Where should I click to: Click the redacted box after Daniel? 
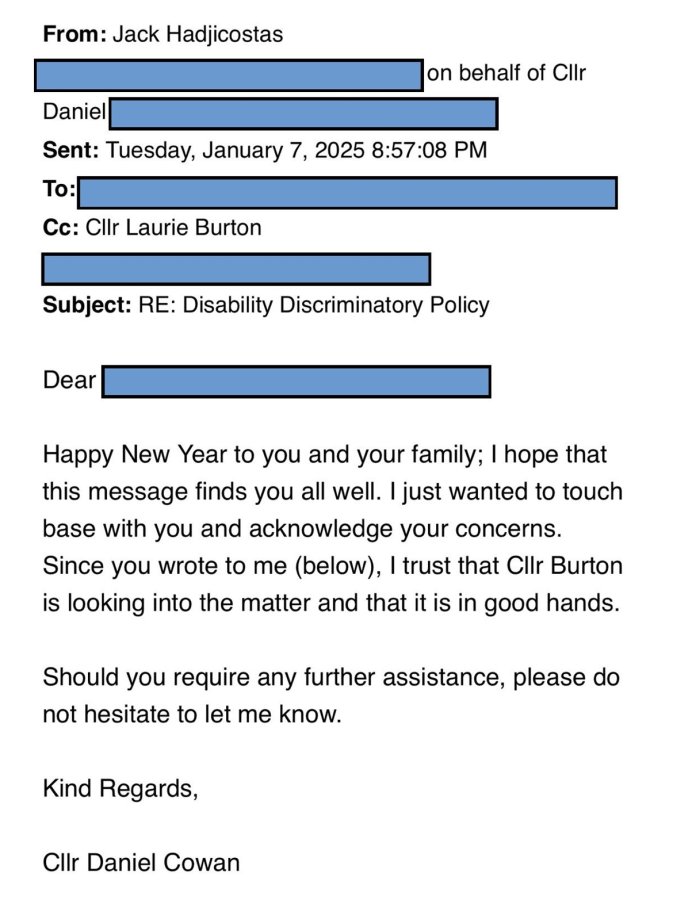[304, 113]
